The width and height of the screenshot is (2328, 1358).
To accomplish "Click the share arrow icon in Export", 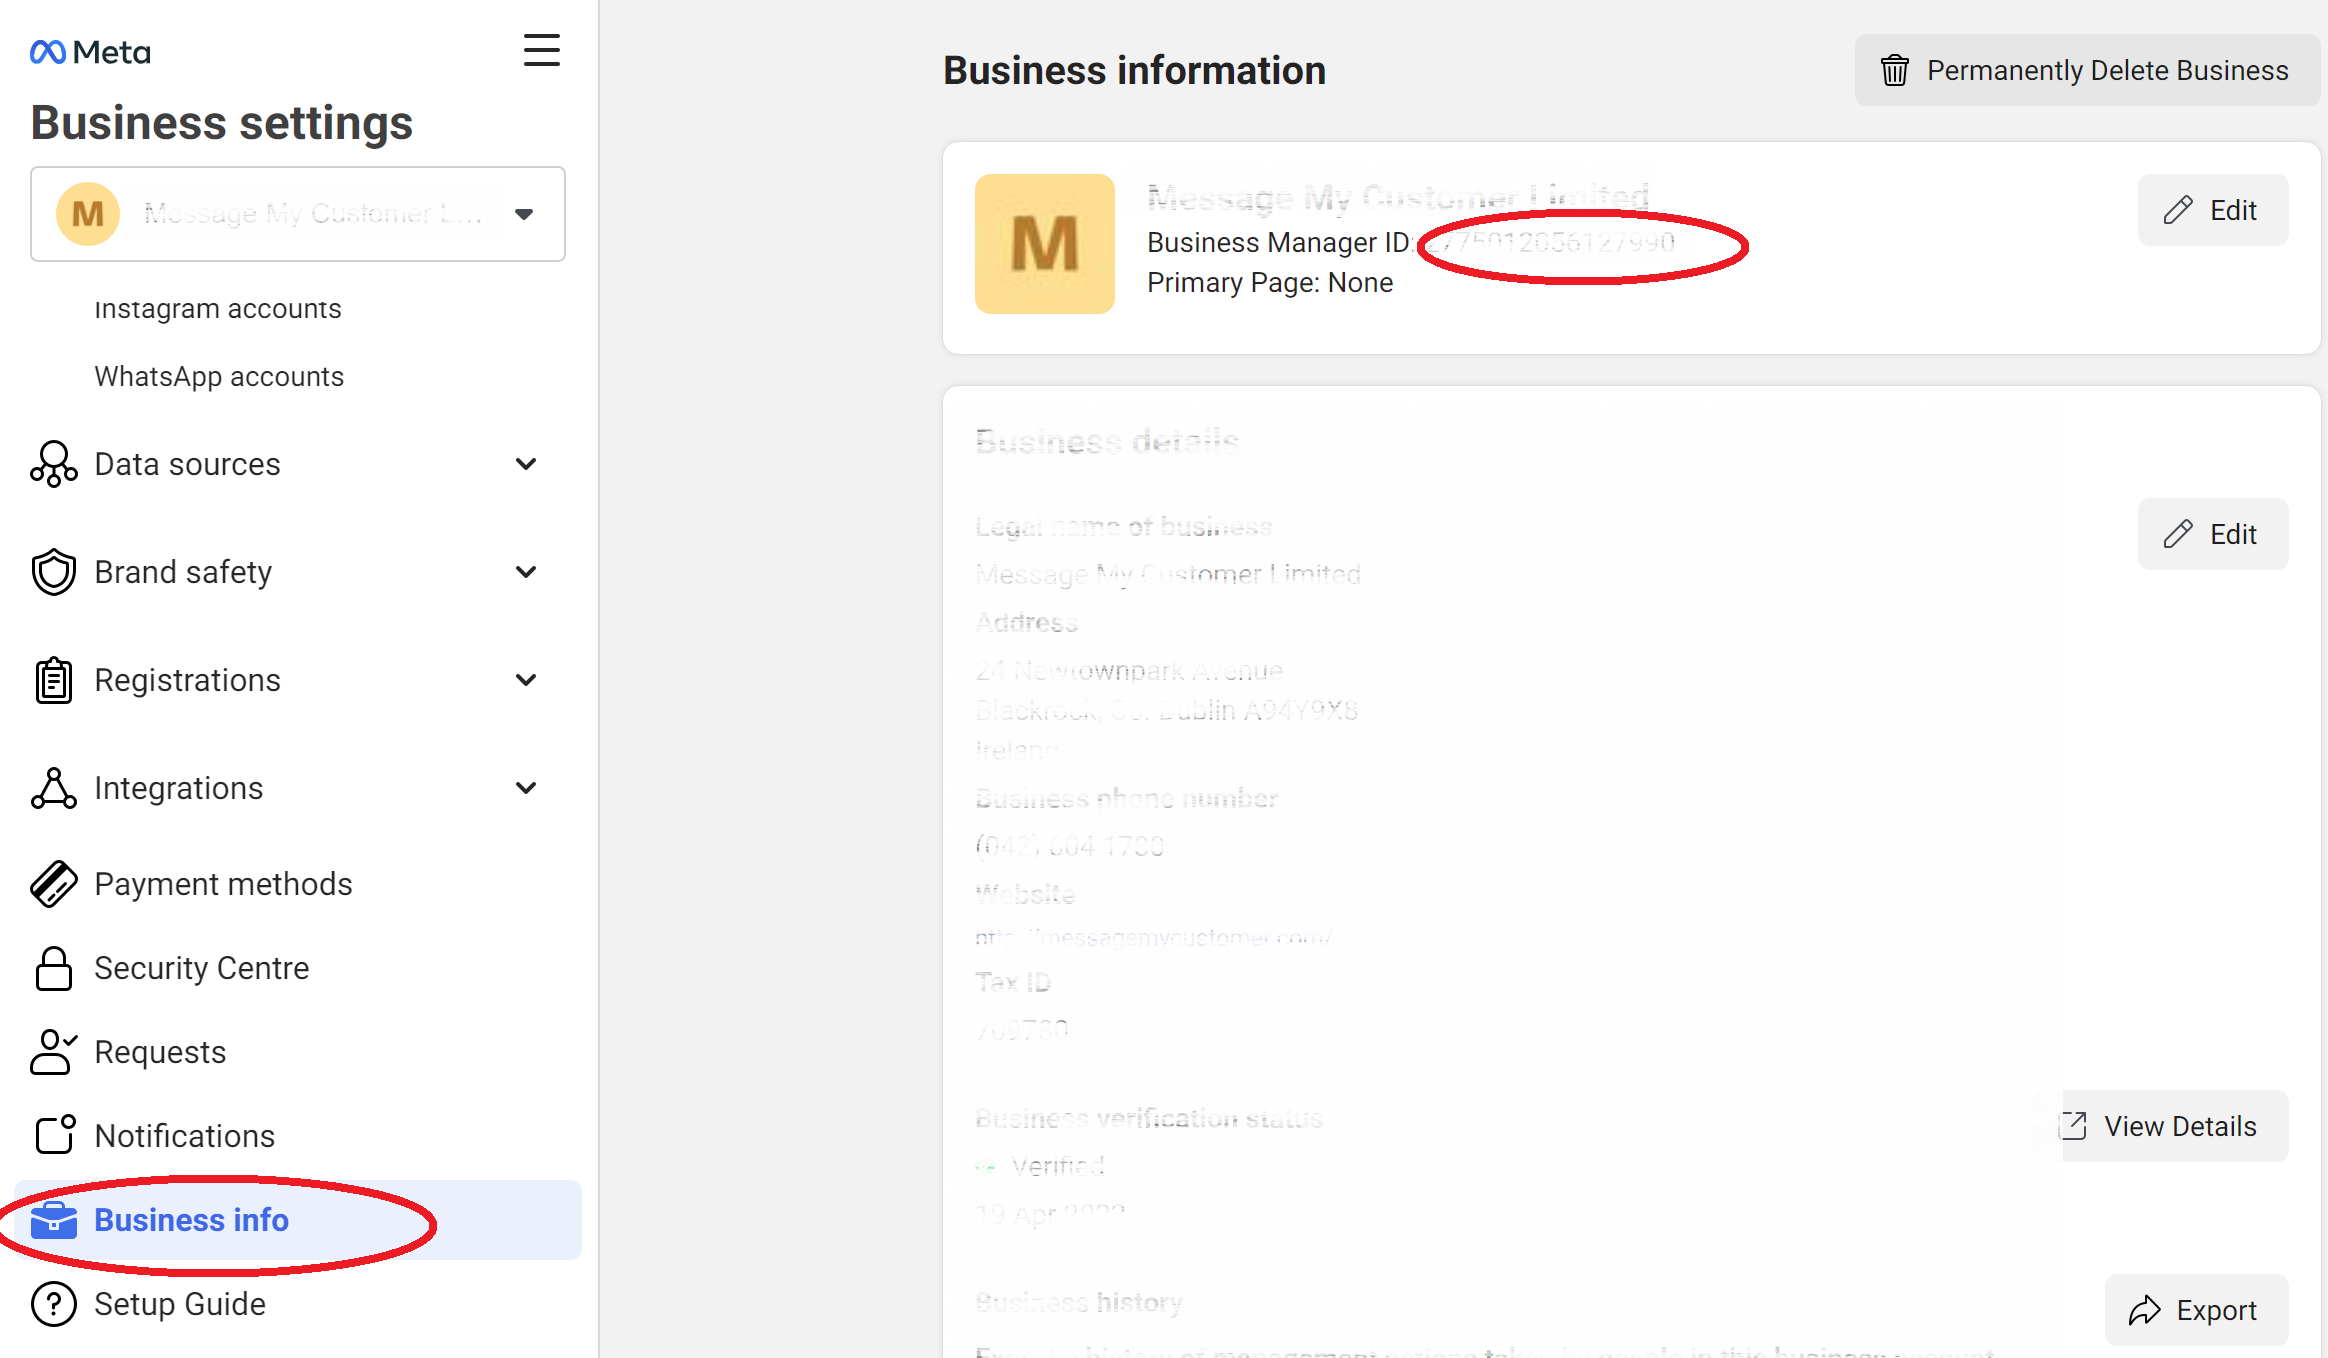I will point(2145,1310).
